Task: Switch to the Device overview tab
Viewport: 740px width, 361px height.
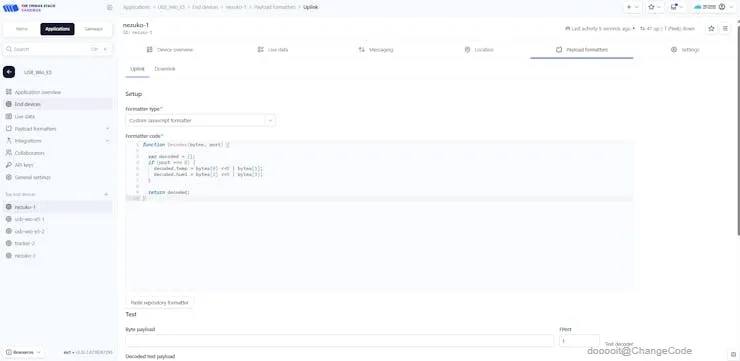Action: coord(169,50)
